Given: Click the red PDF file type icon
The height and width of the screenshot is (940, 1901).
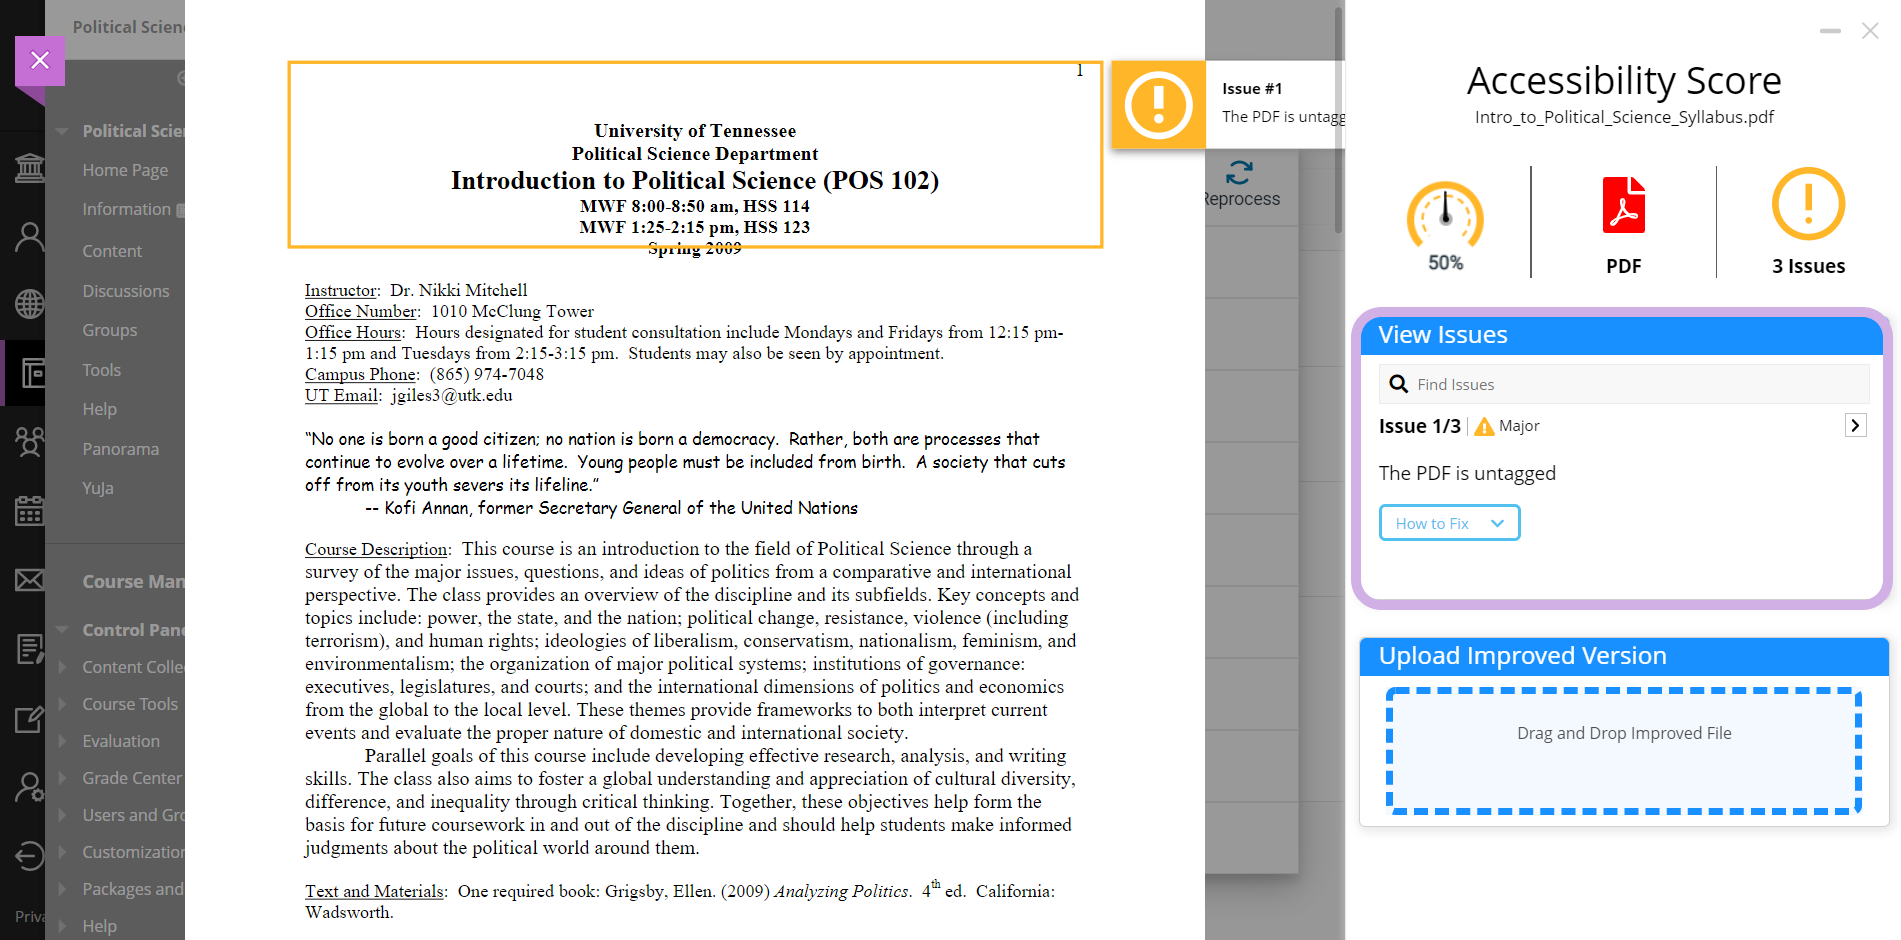Looking at the screenshot, I should point(1624,205).
